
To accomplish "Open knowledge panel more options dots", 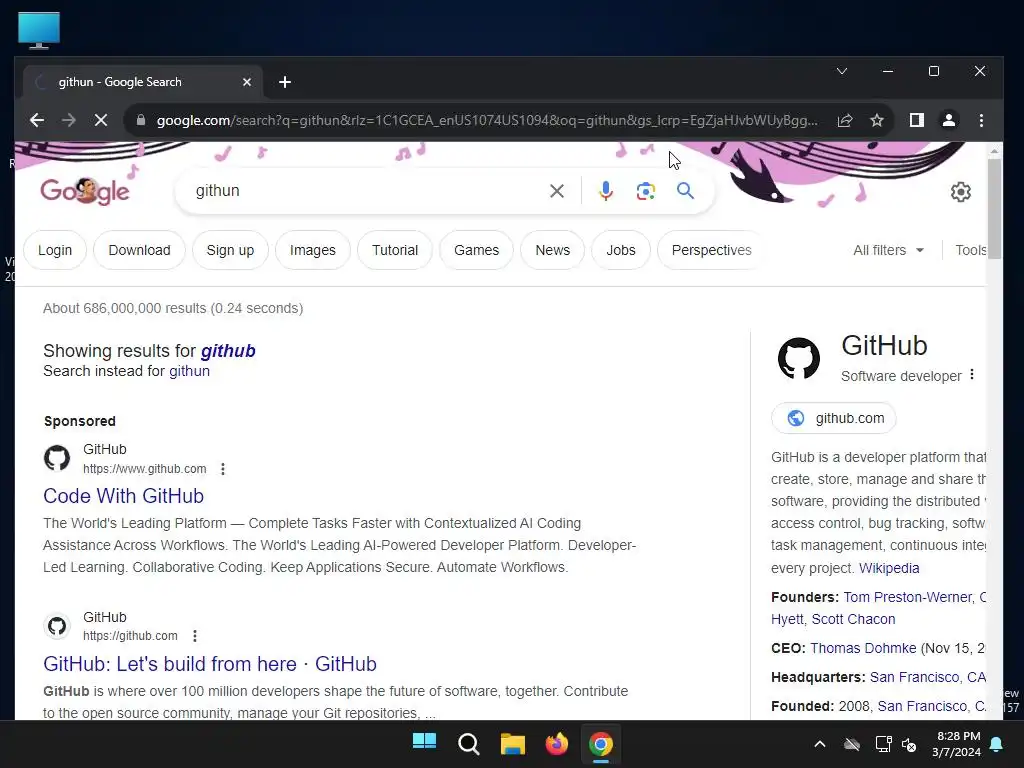I will (972, 375).
